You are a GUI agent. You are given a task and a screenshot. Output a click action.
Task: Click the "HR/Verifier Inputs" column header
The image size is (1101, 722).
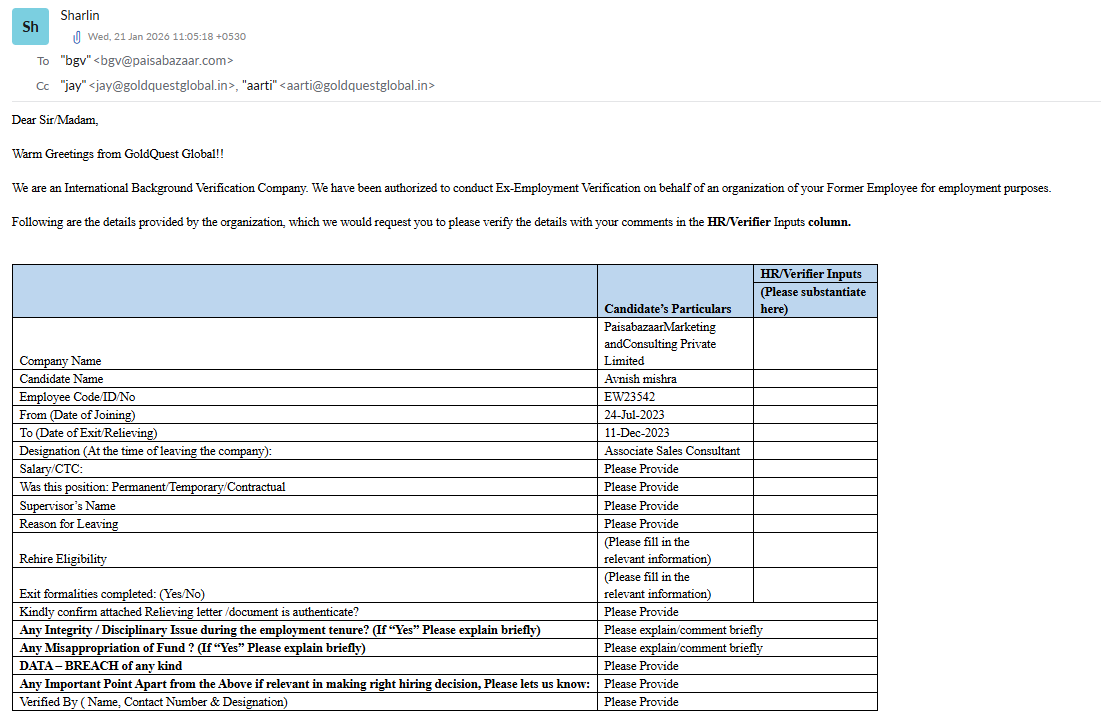pos(811,274)
